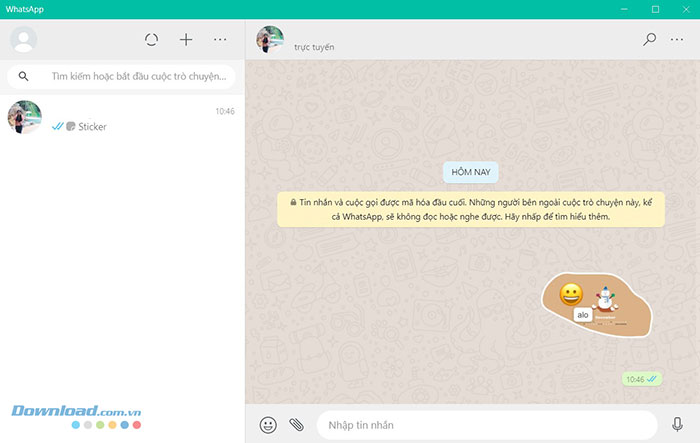
Task: Close the WhatsApp window
Action: coord(686,9)
